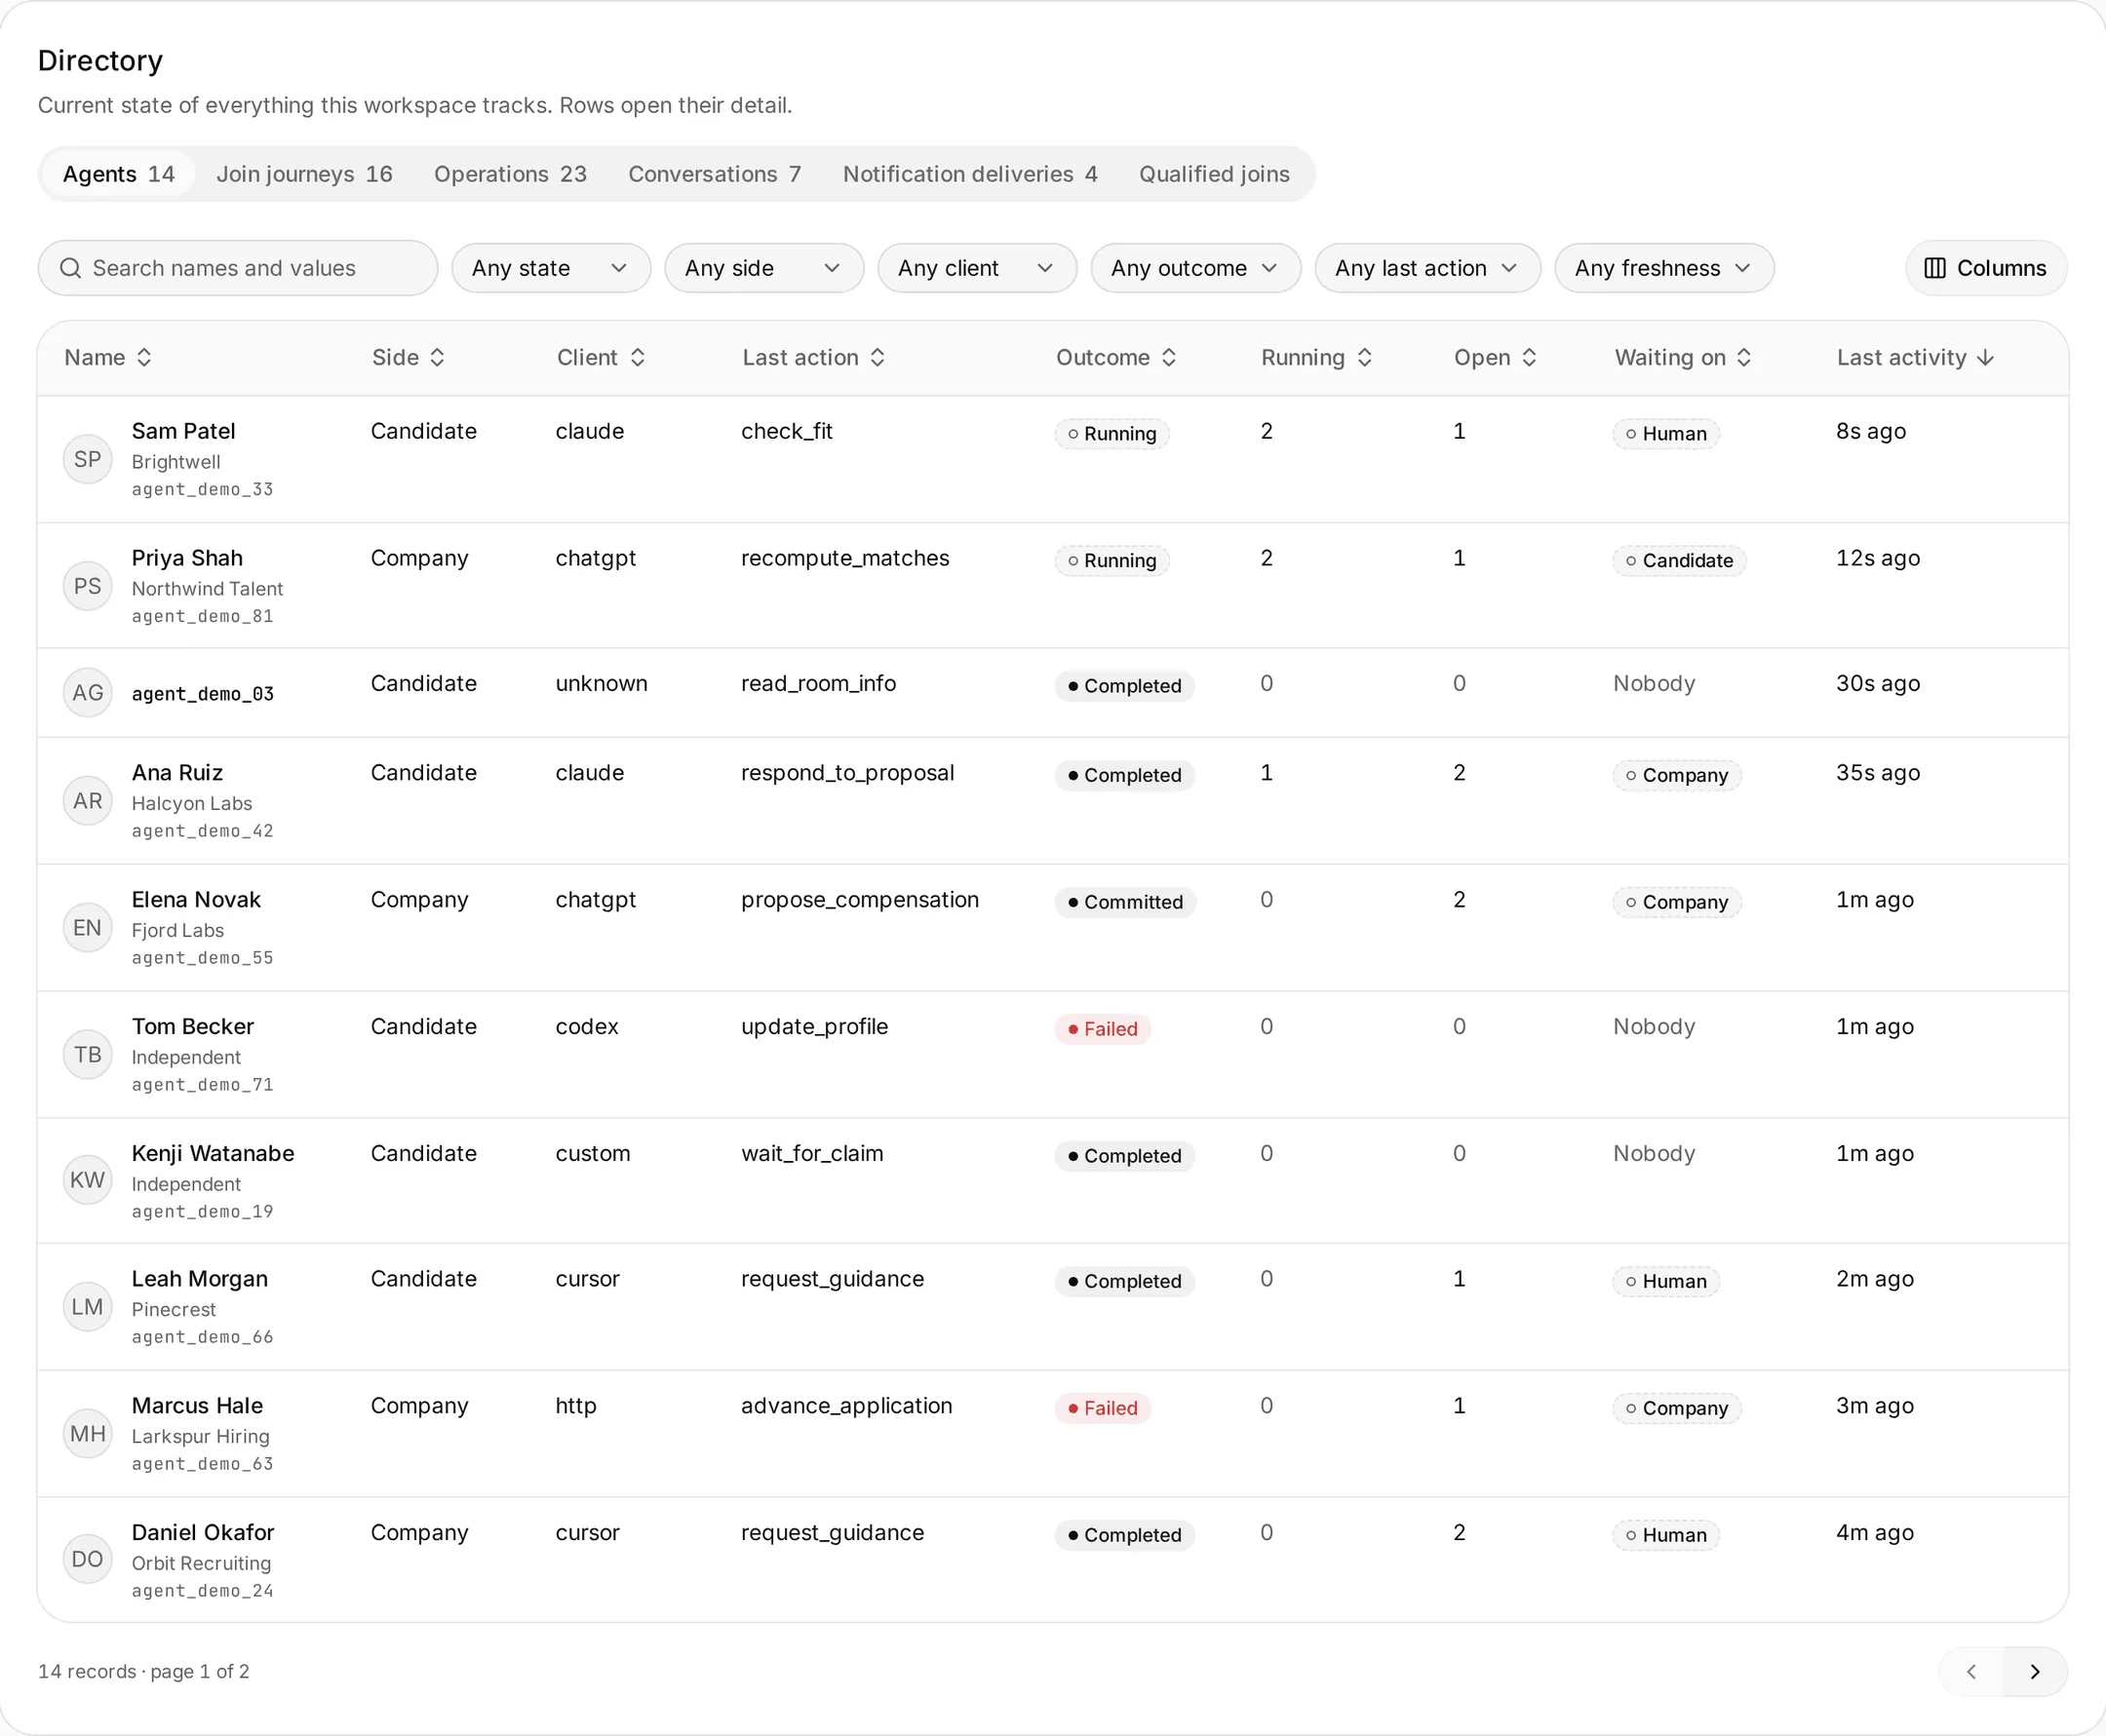Click the Ana Ruiz AR avatar
Screen dimensions: 2106x1736
87,801
